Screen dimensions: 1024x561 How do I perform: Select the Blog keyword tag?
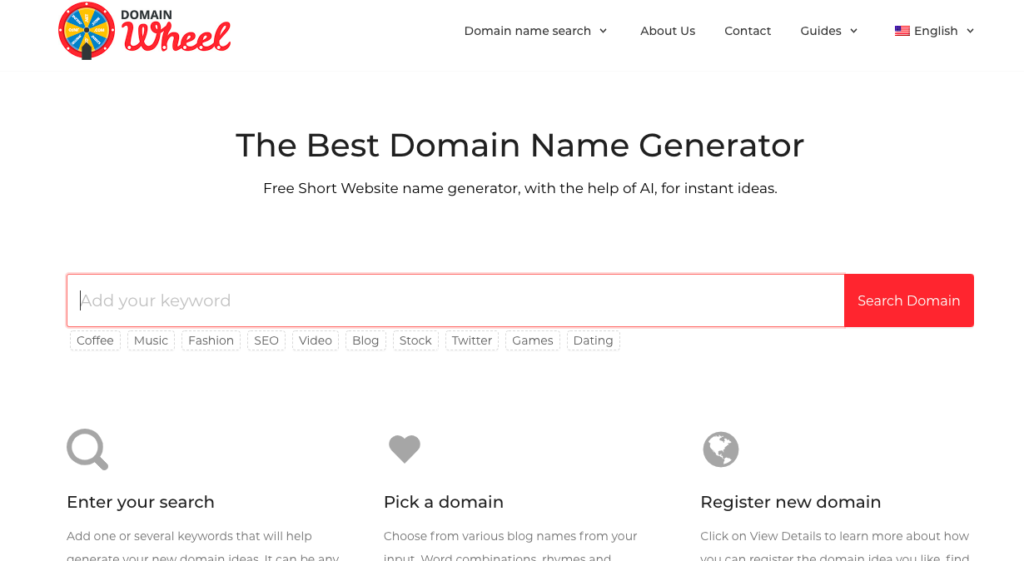point(365,340)
